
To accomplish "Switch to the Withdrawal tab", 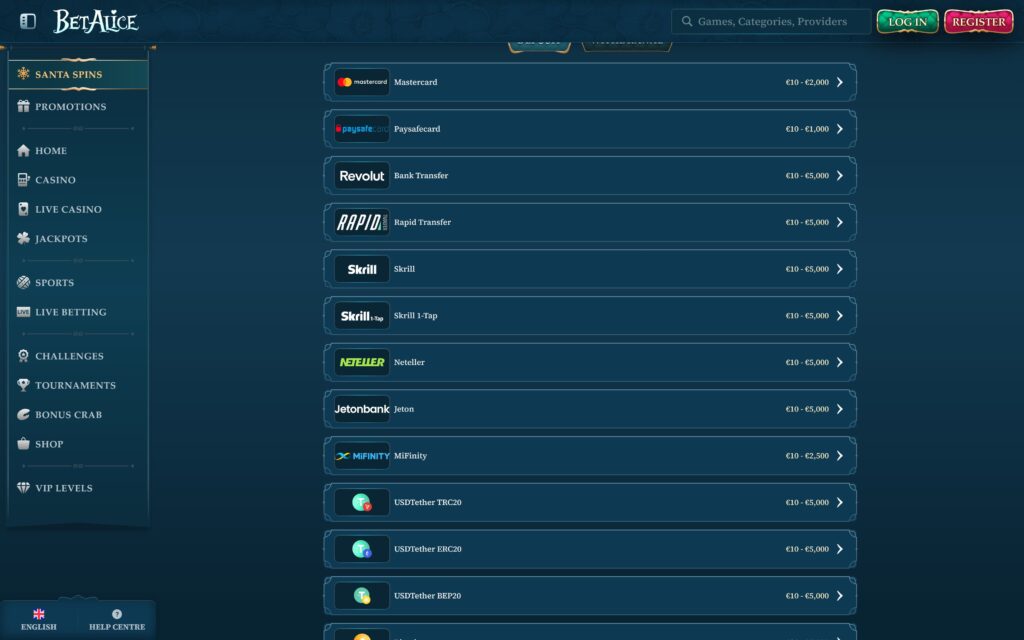I will click(x=627, y=42).
